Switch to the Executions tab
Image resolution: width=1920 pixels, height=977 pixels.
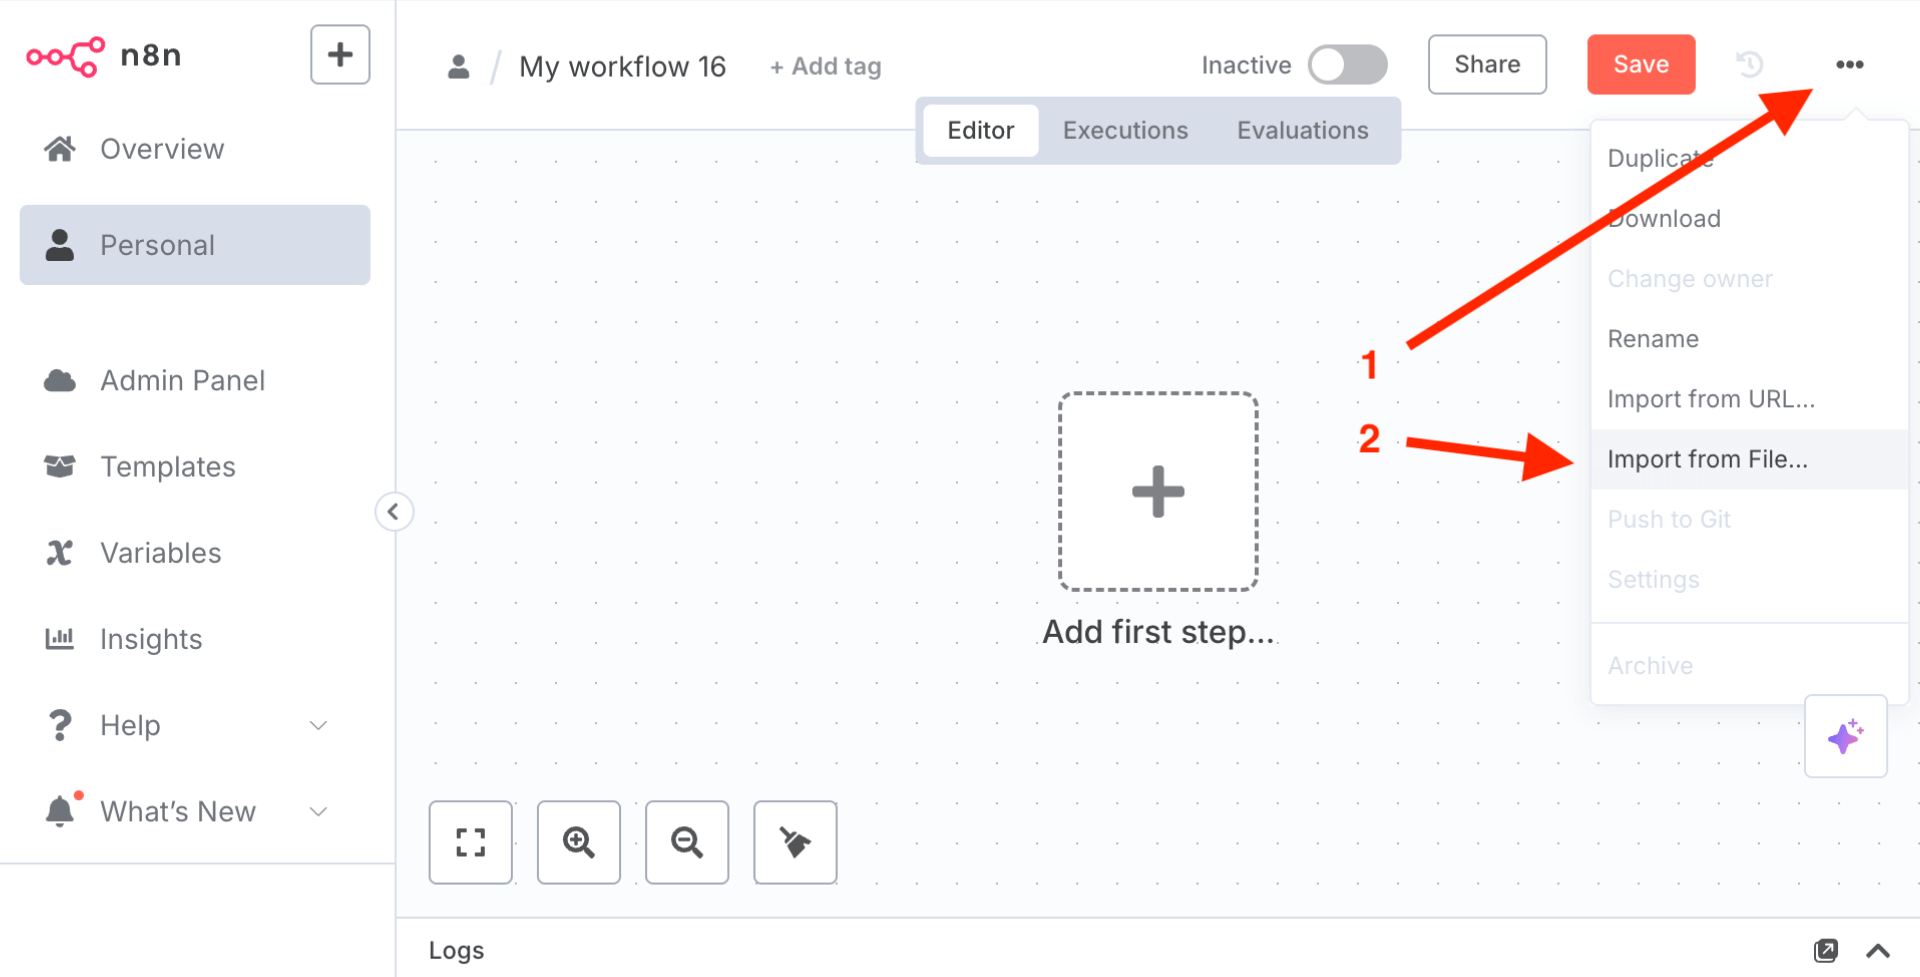[1125, 131]
